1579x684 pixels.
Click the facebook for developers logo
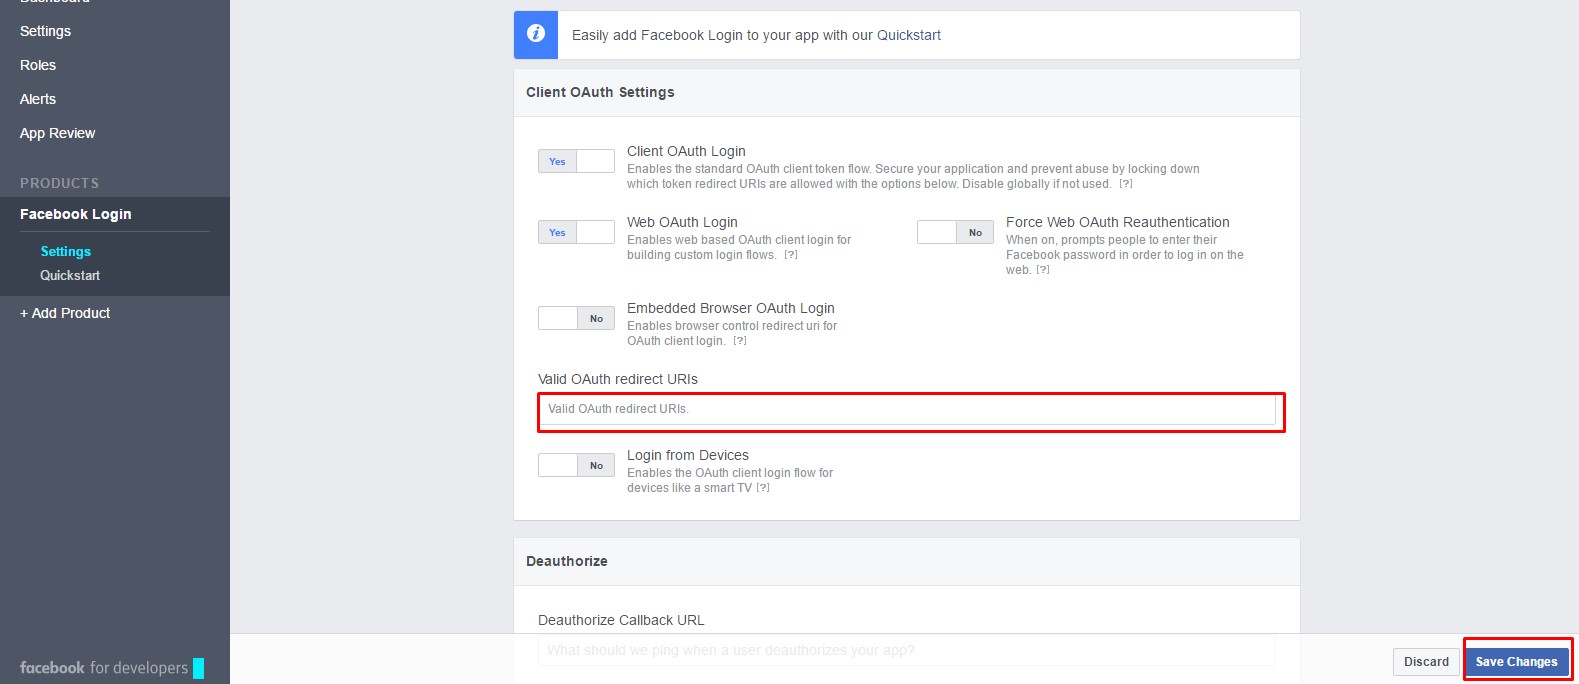(x=112, y=668)
